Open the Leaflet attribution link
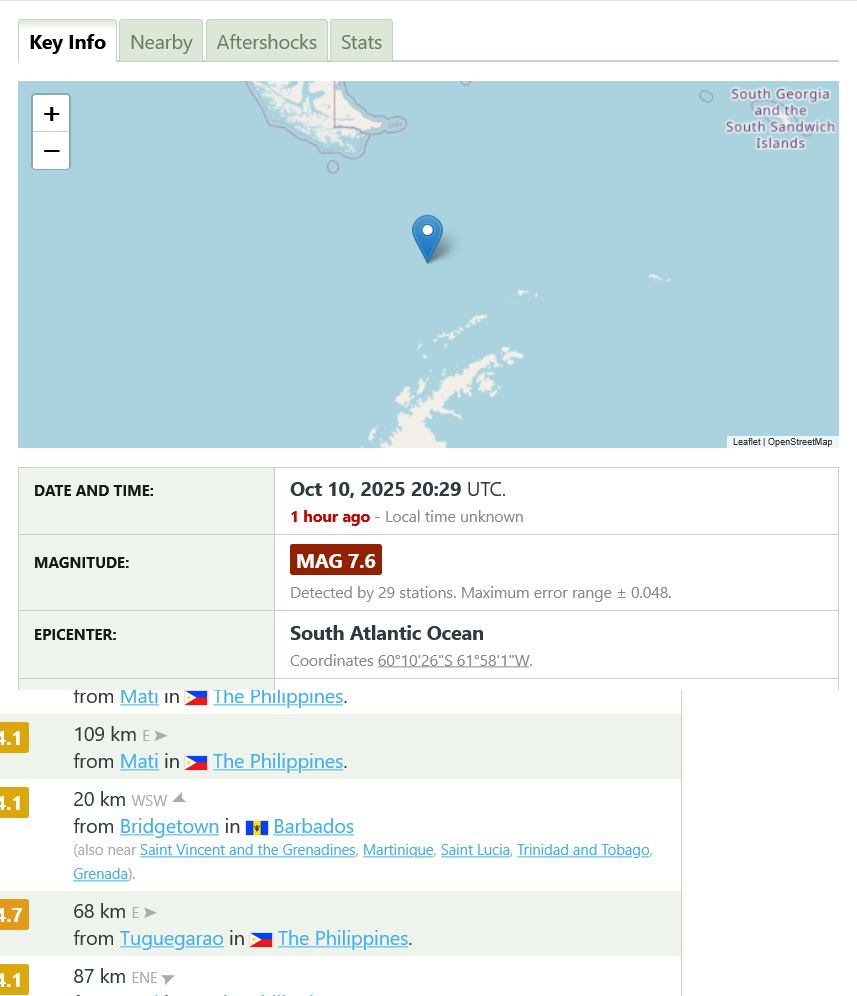Screen dimensions: 857x996 click(x=746, y=441)
